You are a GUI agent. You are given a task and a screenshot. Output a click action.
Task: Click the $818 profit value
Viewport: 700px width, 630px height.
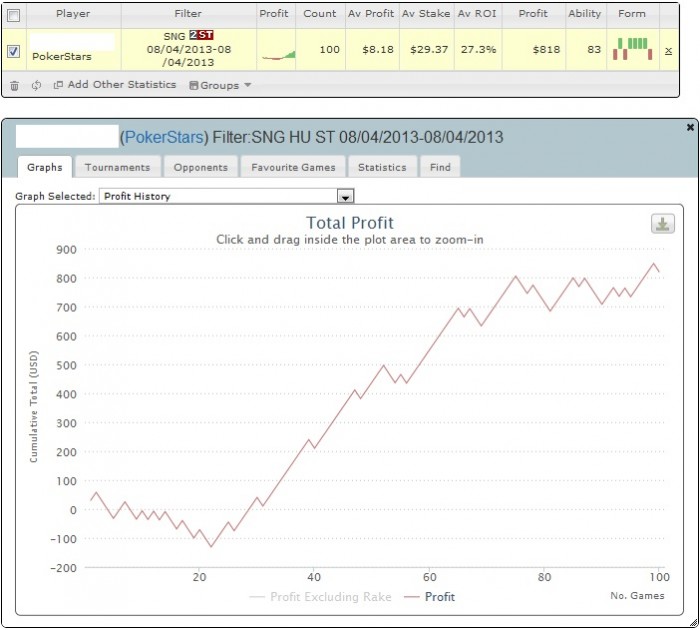(546, 50)
